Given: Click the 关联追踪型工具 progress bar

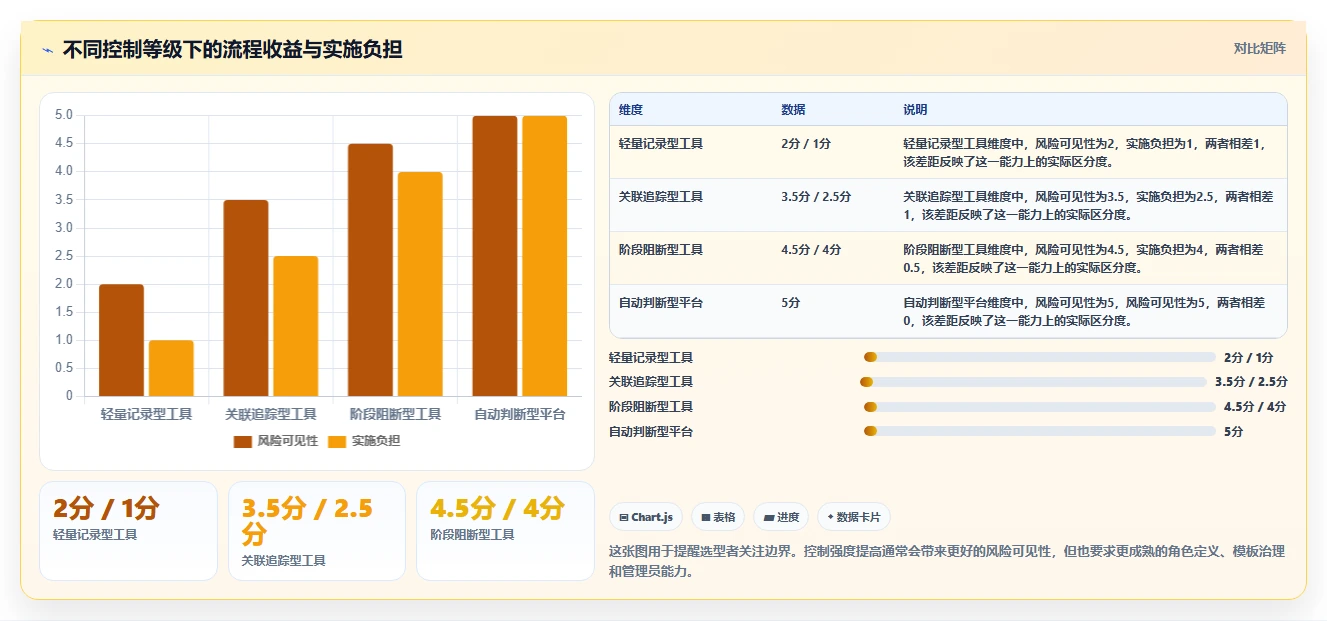Looking at the screenshot, I should coord(1033,382).
